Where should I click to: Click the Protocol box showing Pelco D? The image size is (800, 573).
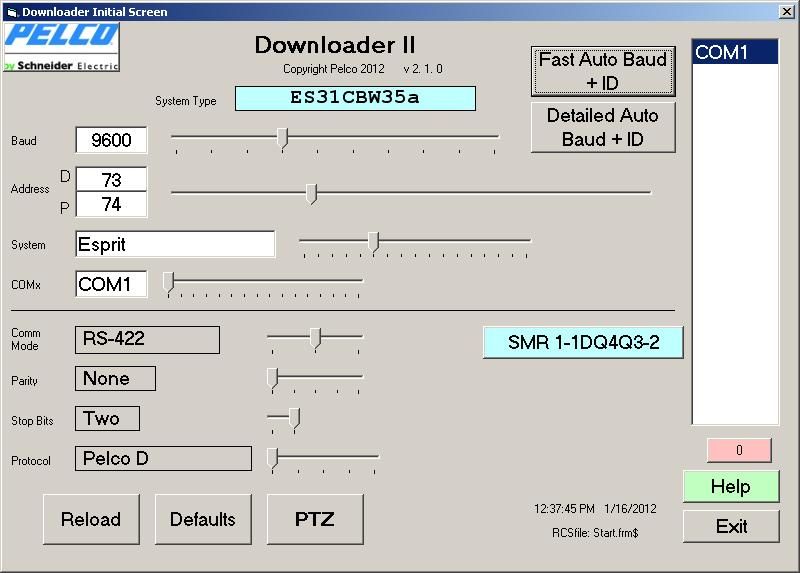coord(163,458)
